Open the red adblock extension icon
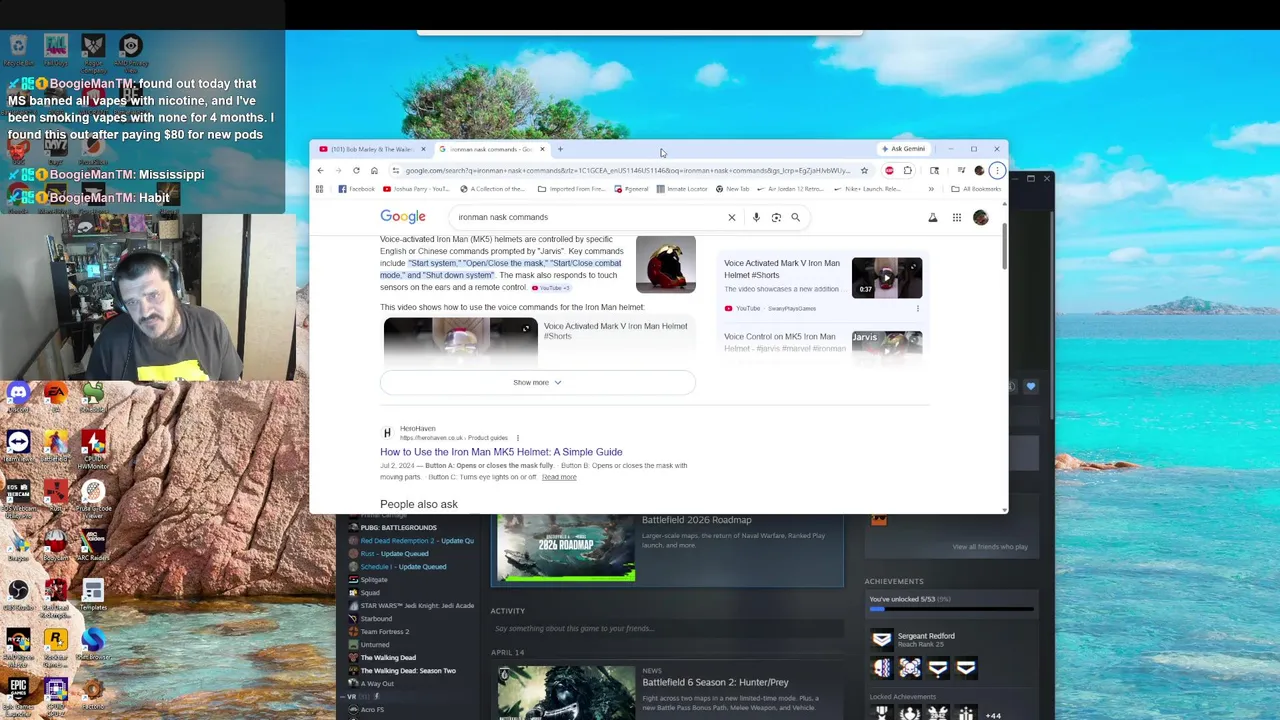Image resolution: width=1280 pixels, height=720 pixels. [x=889, y=171]
